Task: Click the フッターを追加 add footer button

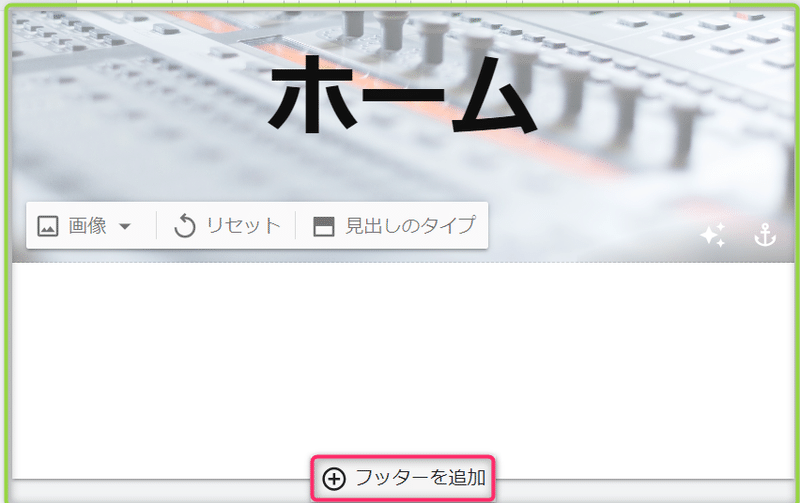Action: point(403,479)
